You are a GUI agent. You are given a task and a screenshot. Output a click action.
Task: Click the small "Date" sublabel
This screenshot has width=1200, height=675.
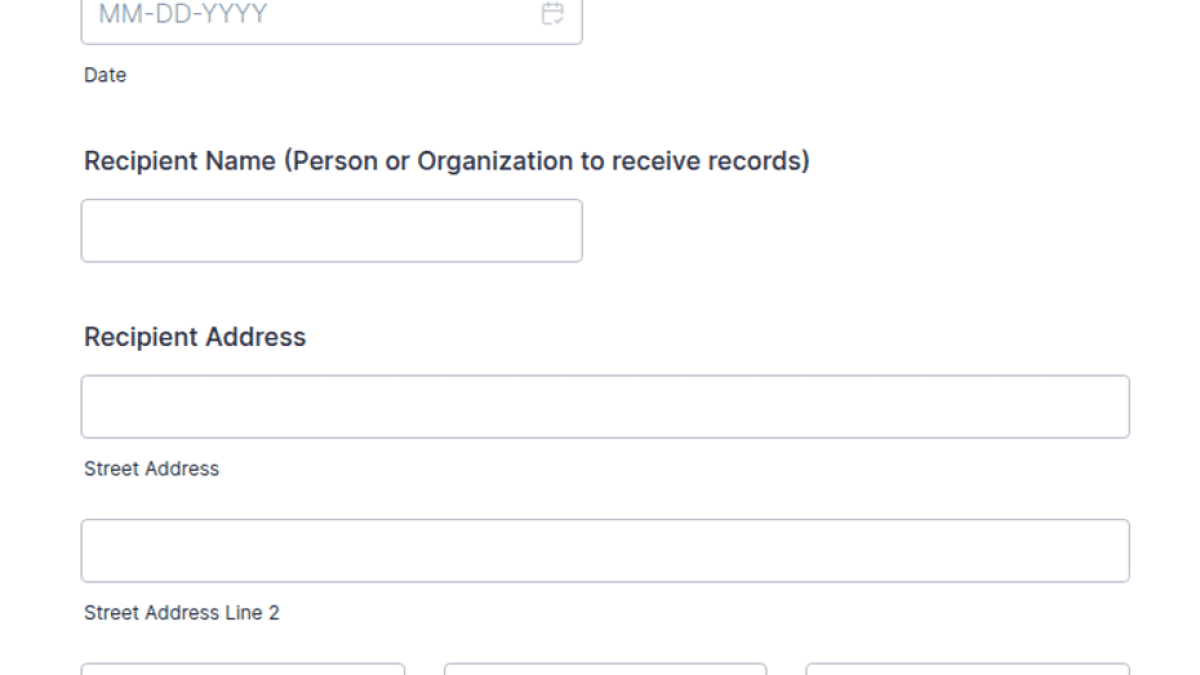(x=105, y=75)
